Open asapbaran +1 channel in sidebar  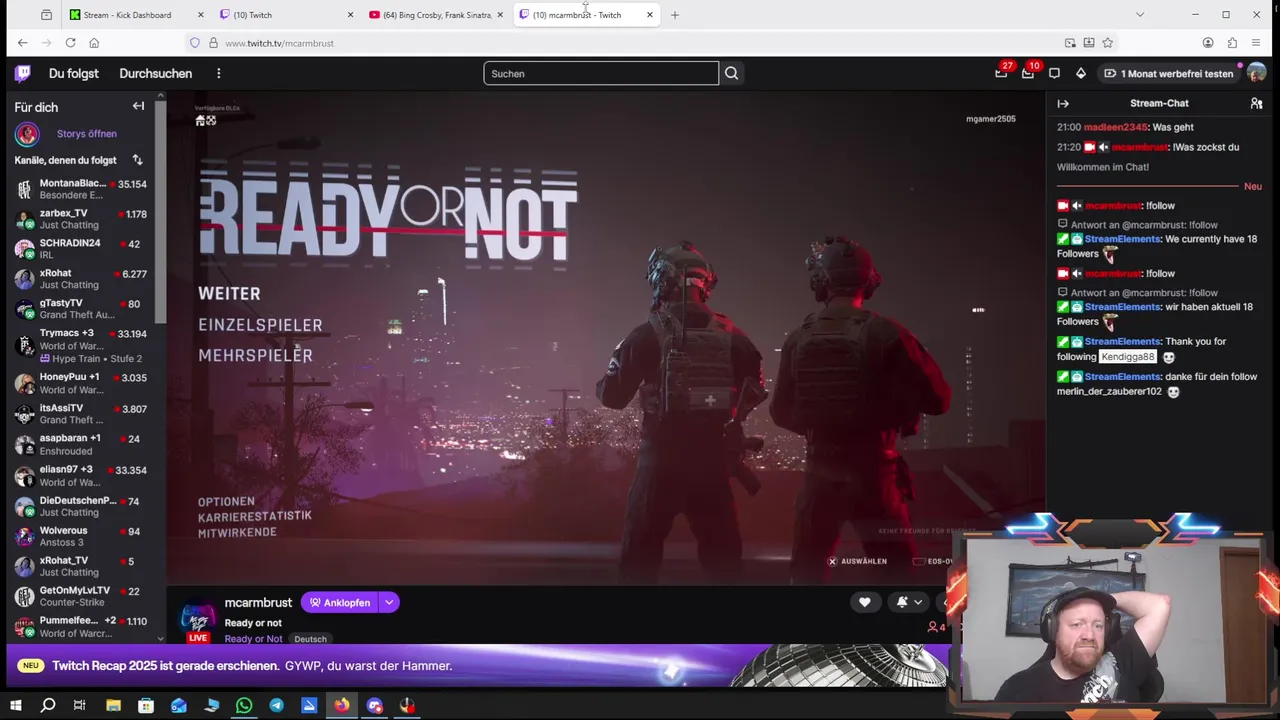(x=81, y=444)
